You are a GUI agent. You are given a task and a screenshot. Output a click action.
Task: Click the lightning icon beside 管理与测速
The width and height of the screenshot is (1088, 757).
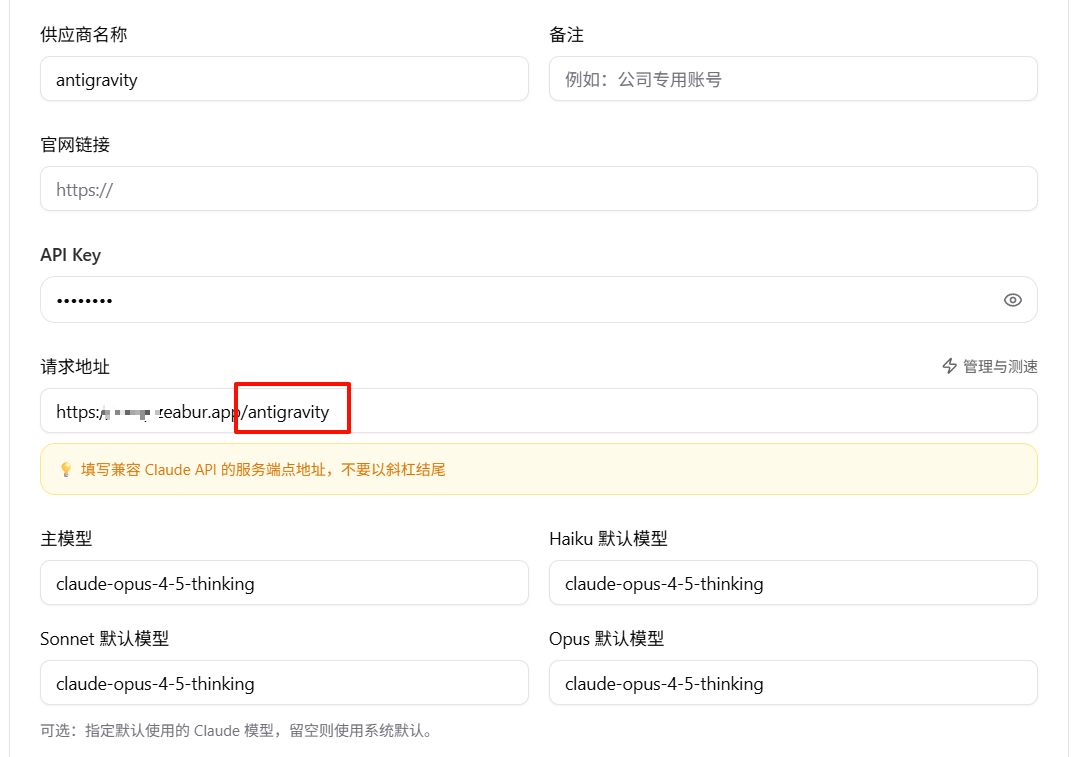pyautogui.click(x=949, y=366)
